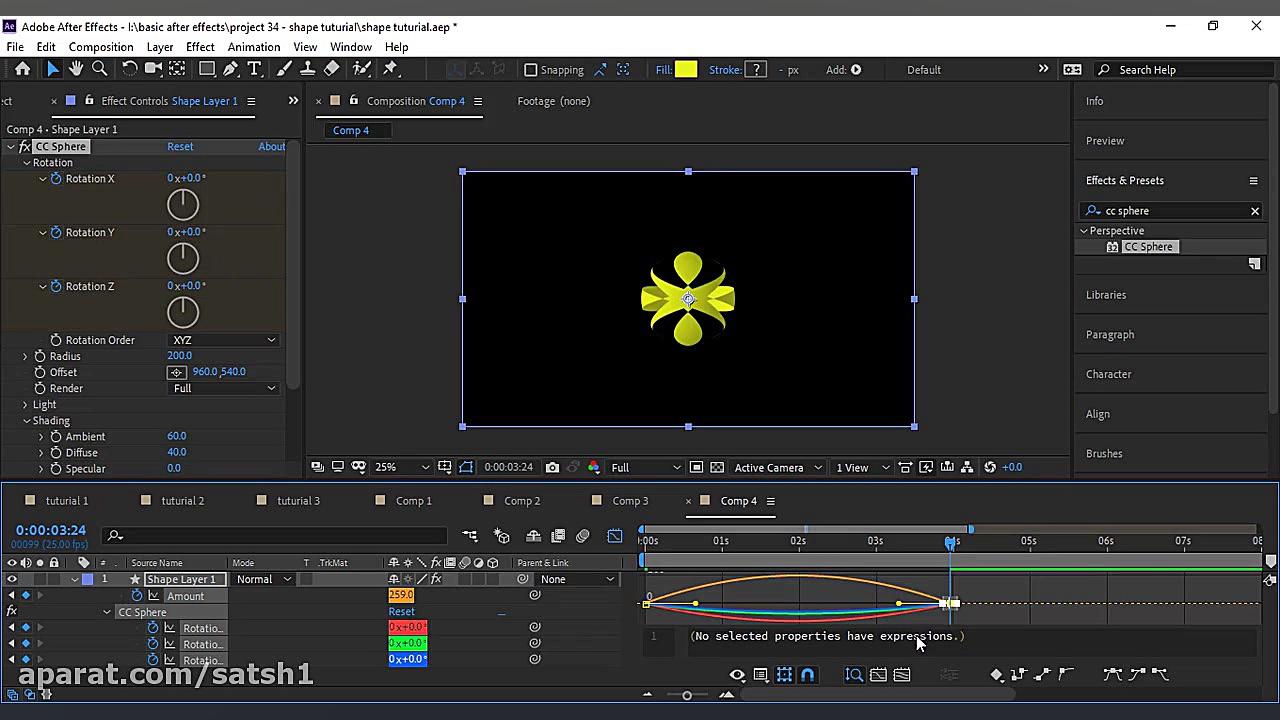The image size is (1280, 720).
Task: Select the Type tool
Action: [x=254, y=69]
